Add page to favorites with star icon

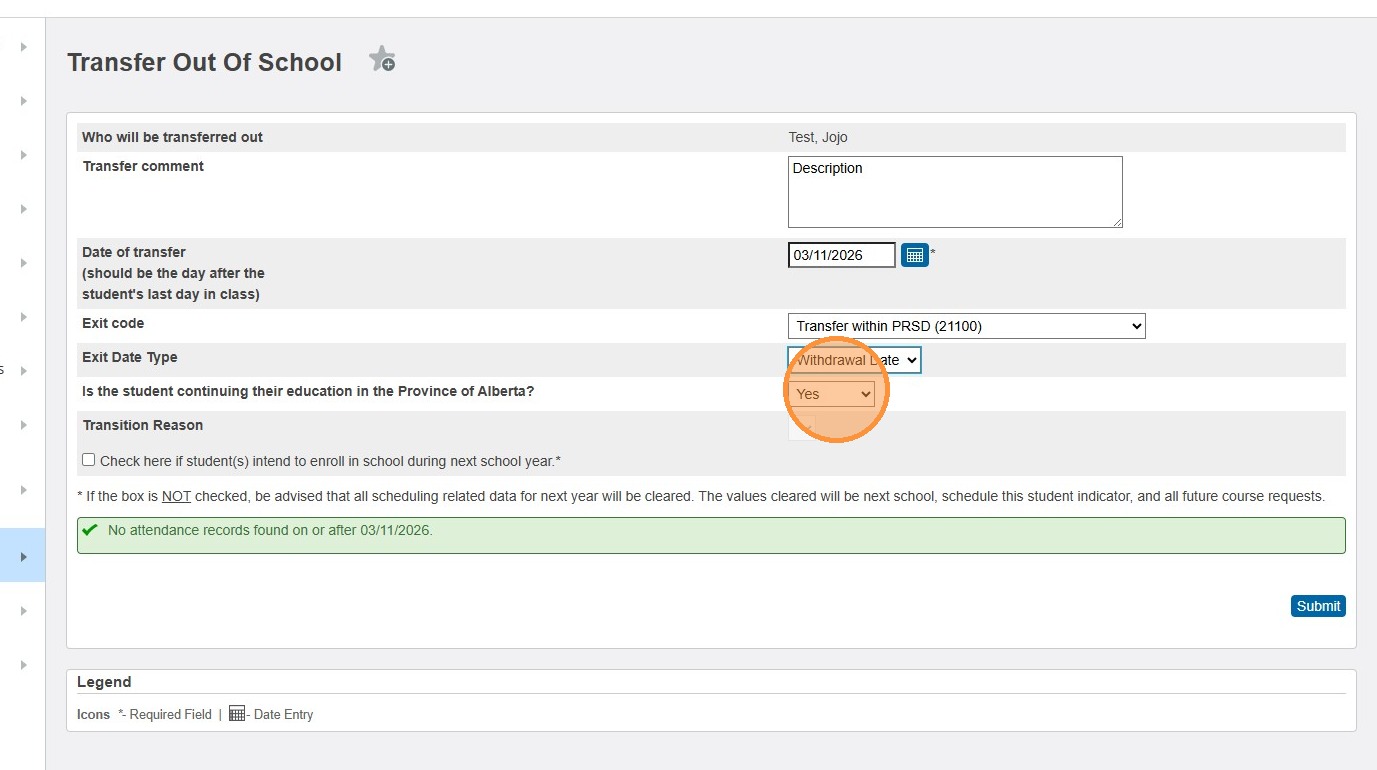pos(382,60)
